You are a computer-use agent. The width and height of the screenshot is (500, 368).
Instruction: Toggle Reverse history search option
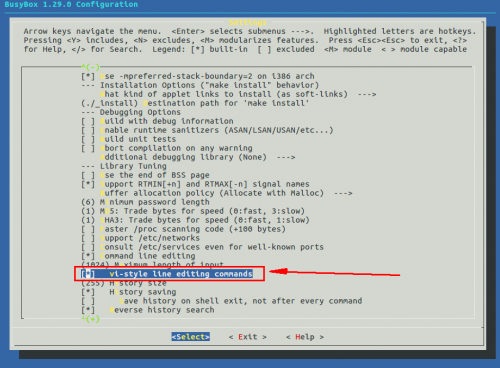[148, 310]
